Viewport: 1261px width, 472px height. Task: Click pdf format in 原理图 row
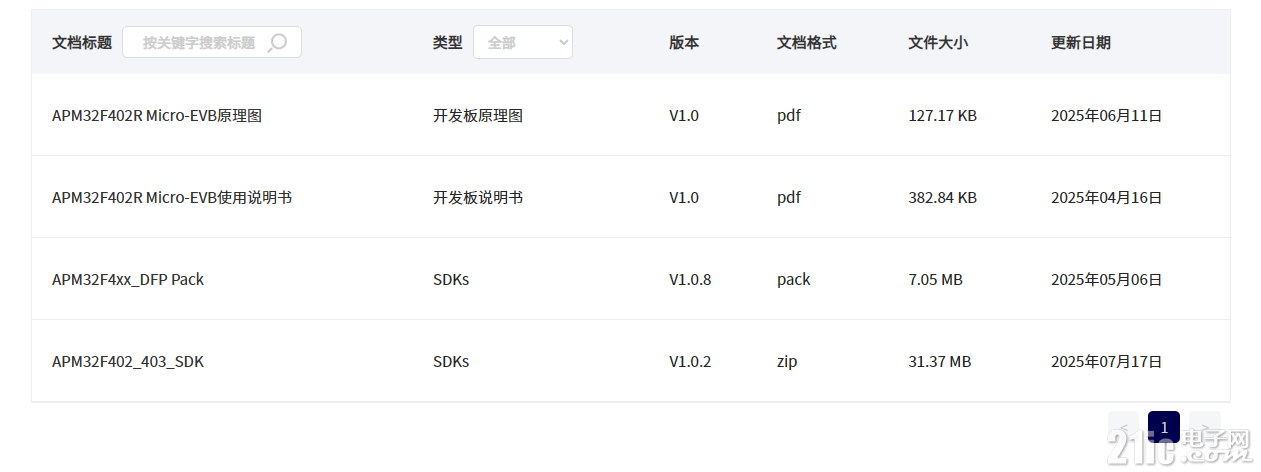tap(789, 116)
